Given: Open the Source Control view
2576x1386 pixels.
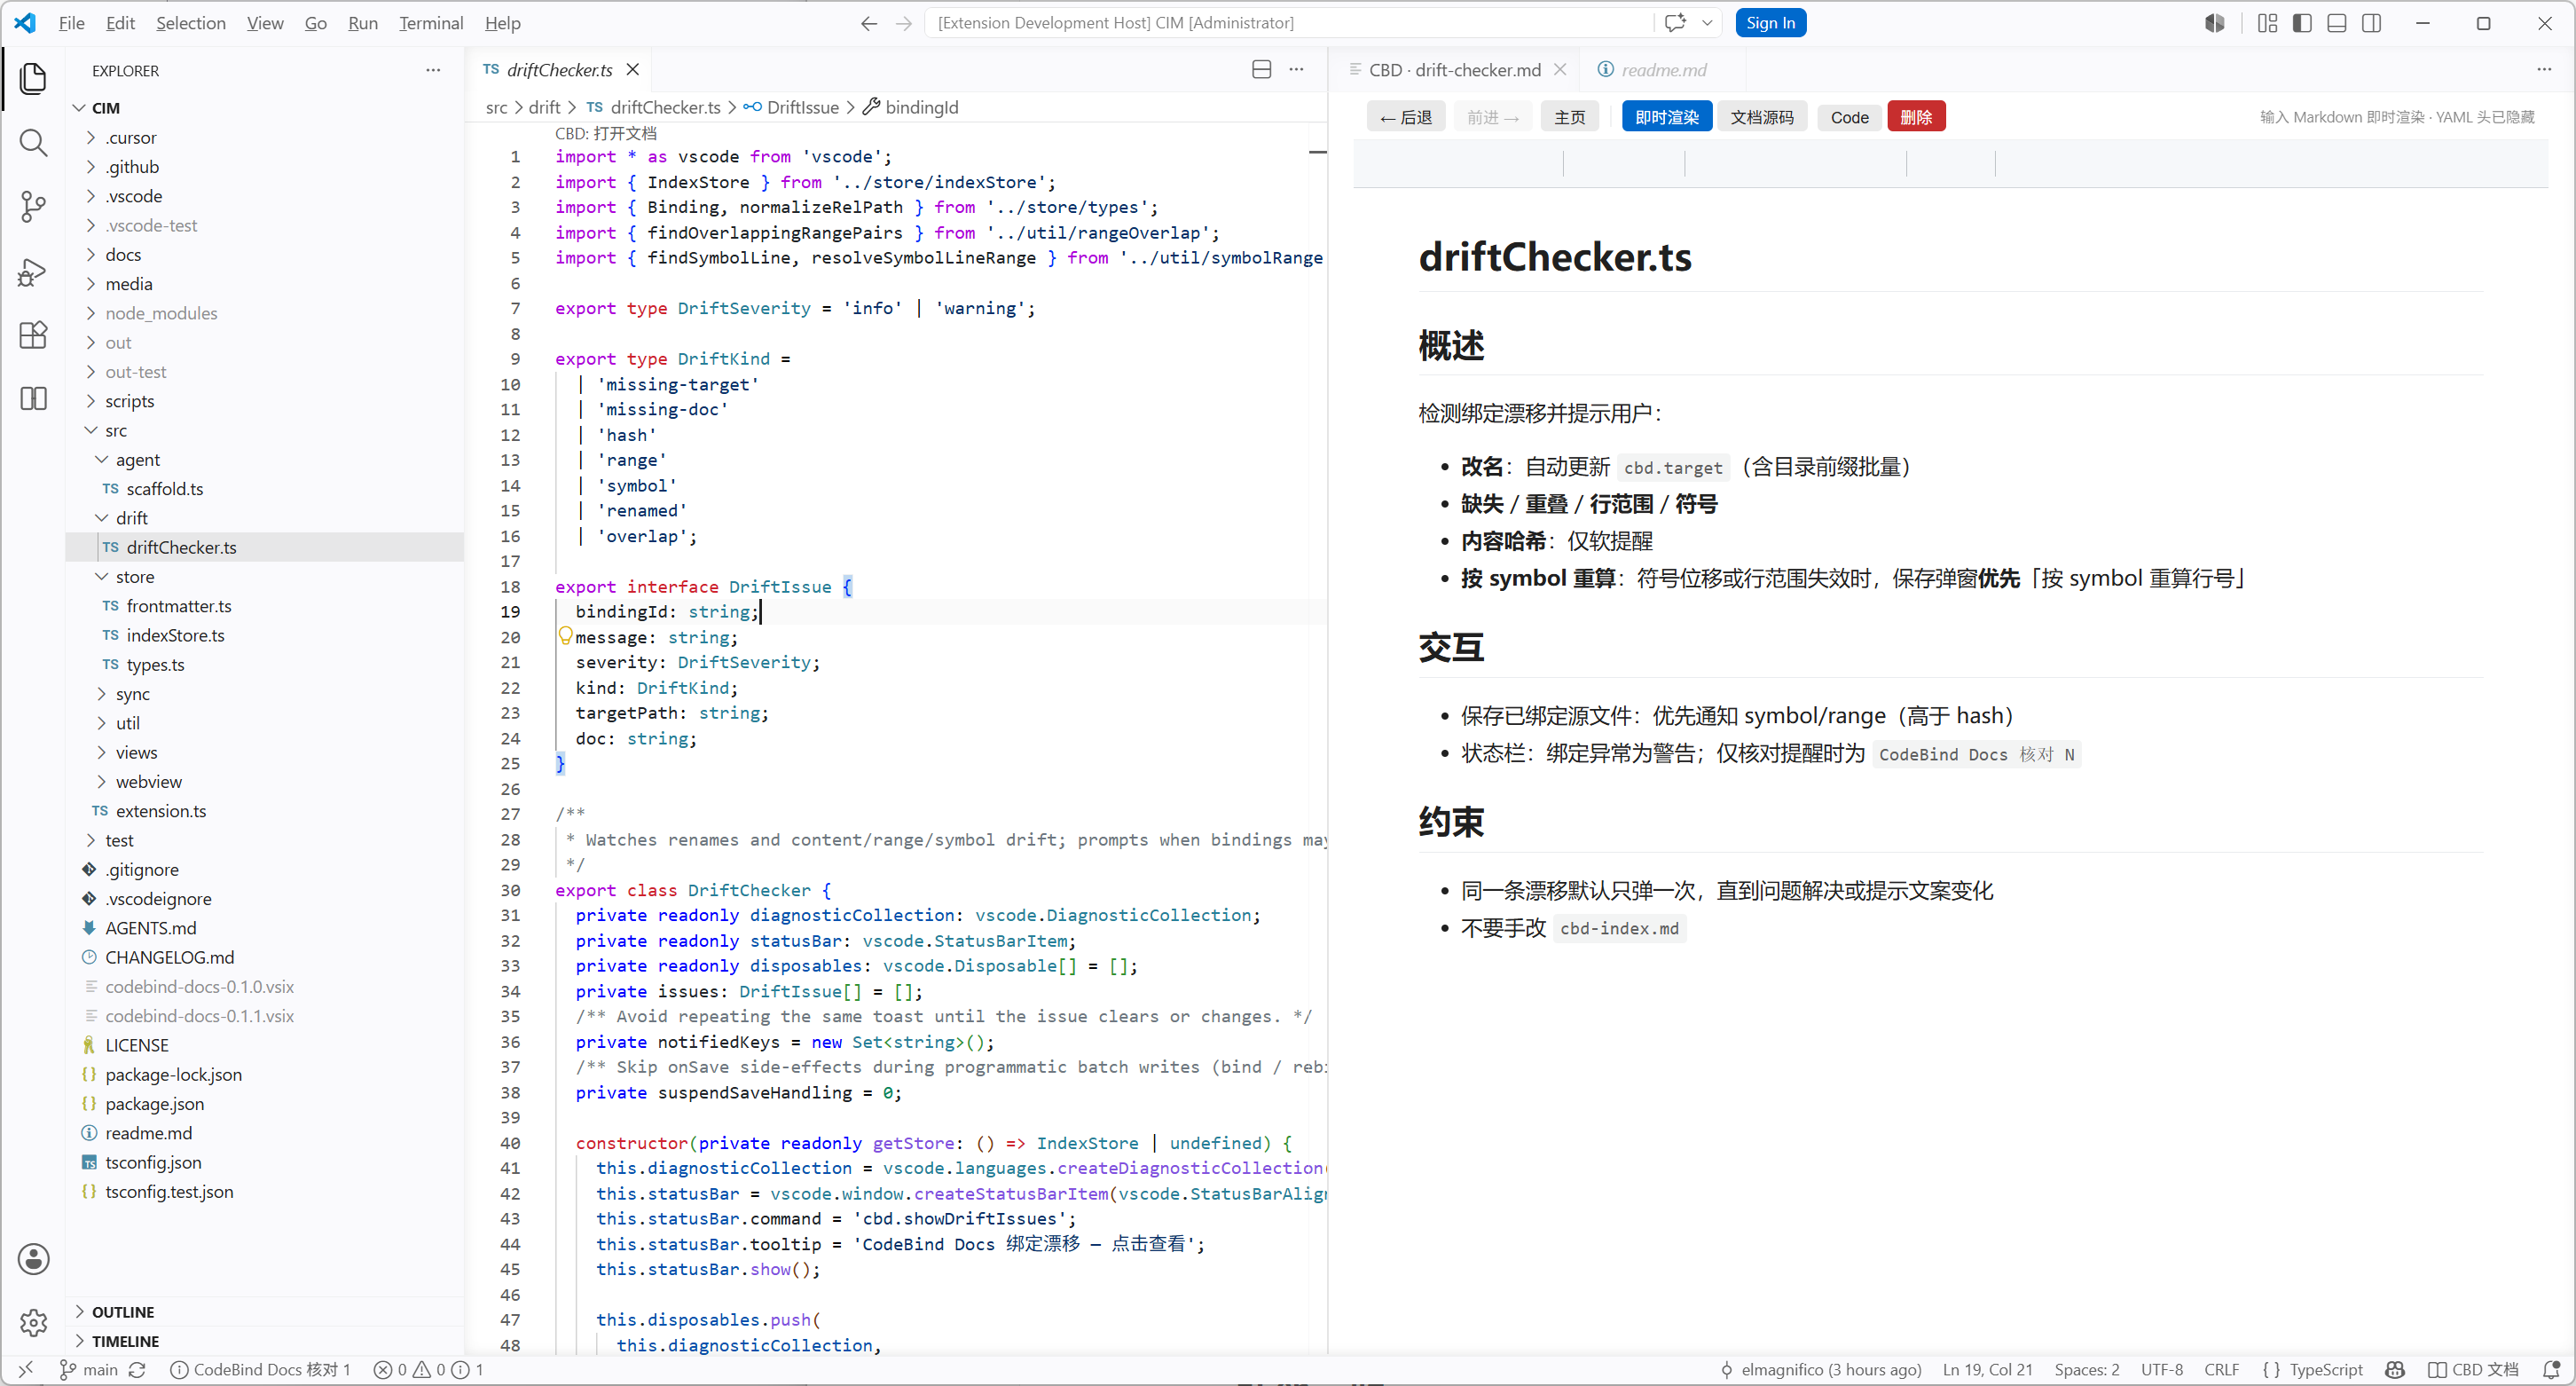Looking at the screenshot, I should (33, 207).
